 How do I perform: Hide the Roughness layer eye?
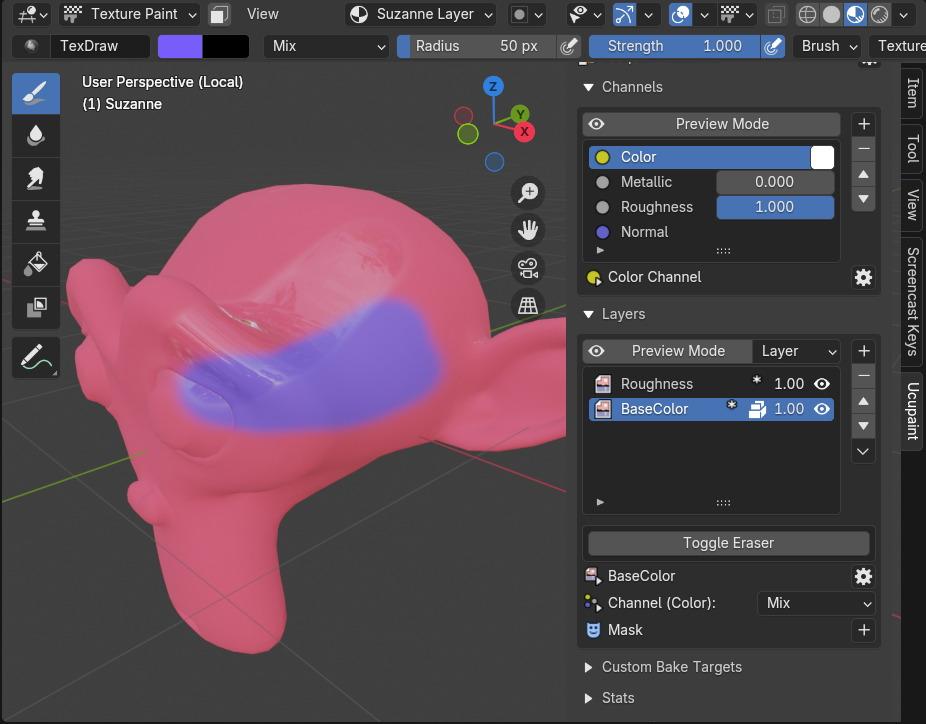click(x=821, y=384)
